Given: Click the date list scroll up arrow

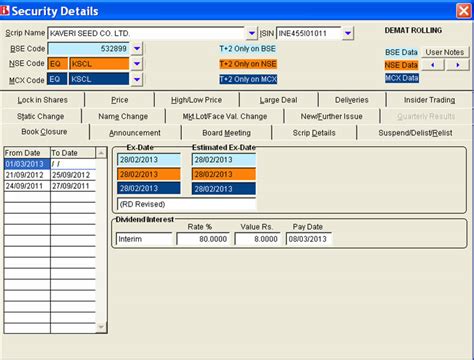Looking at the screenshot, I should point(101,153).
